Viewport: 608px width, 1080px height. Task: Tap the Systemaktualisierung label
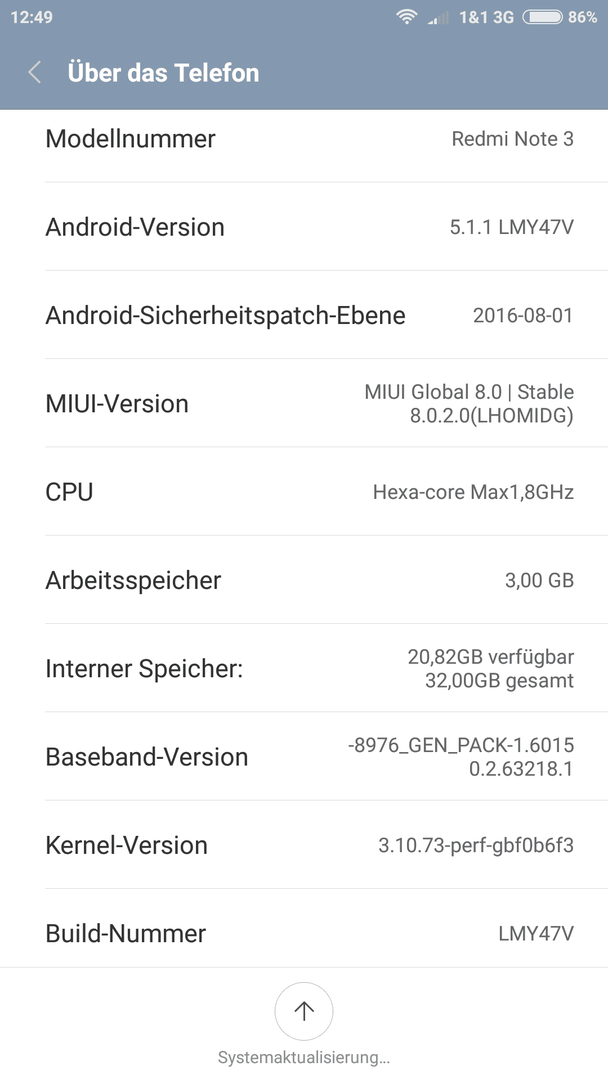(304, 1057)
